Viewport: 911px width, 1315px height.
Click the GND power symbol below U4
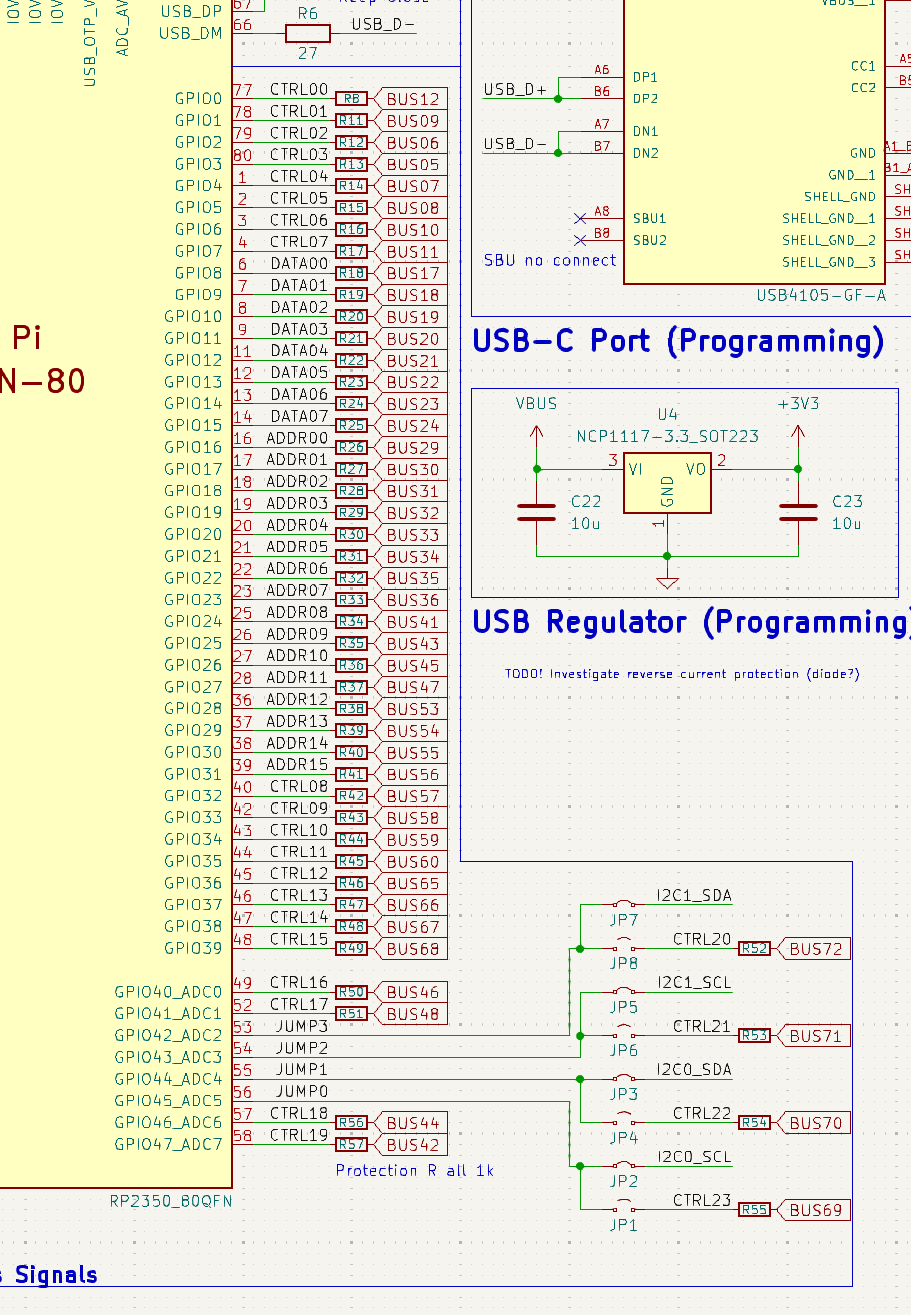[x=667, y=581]
